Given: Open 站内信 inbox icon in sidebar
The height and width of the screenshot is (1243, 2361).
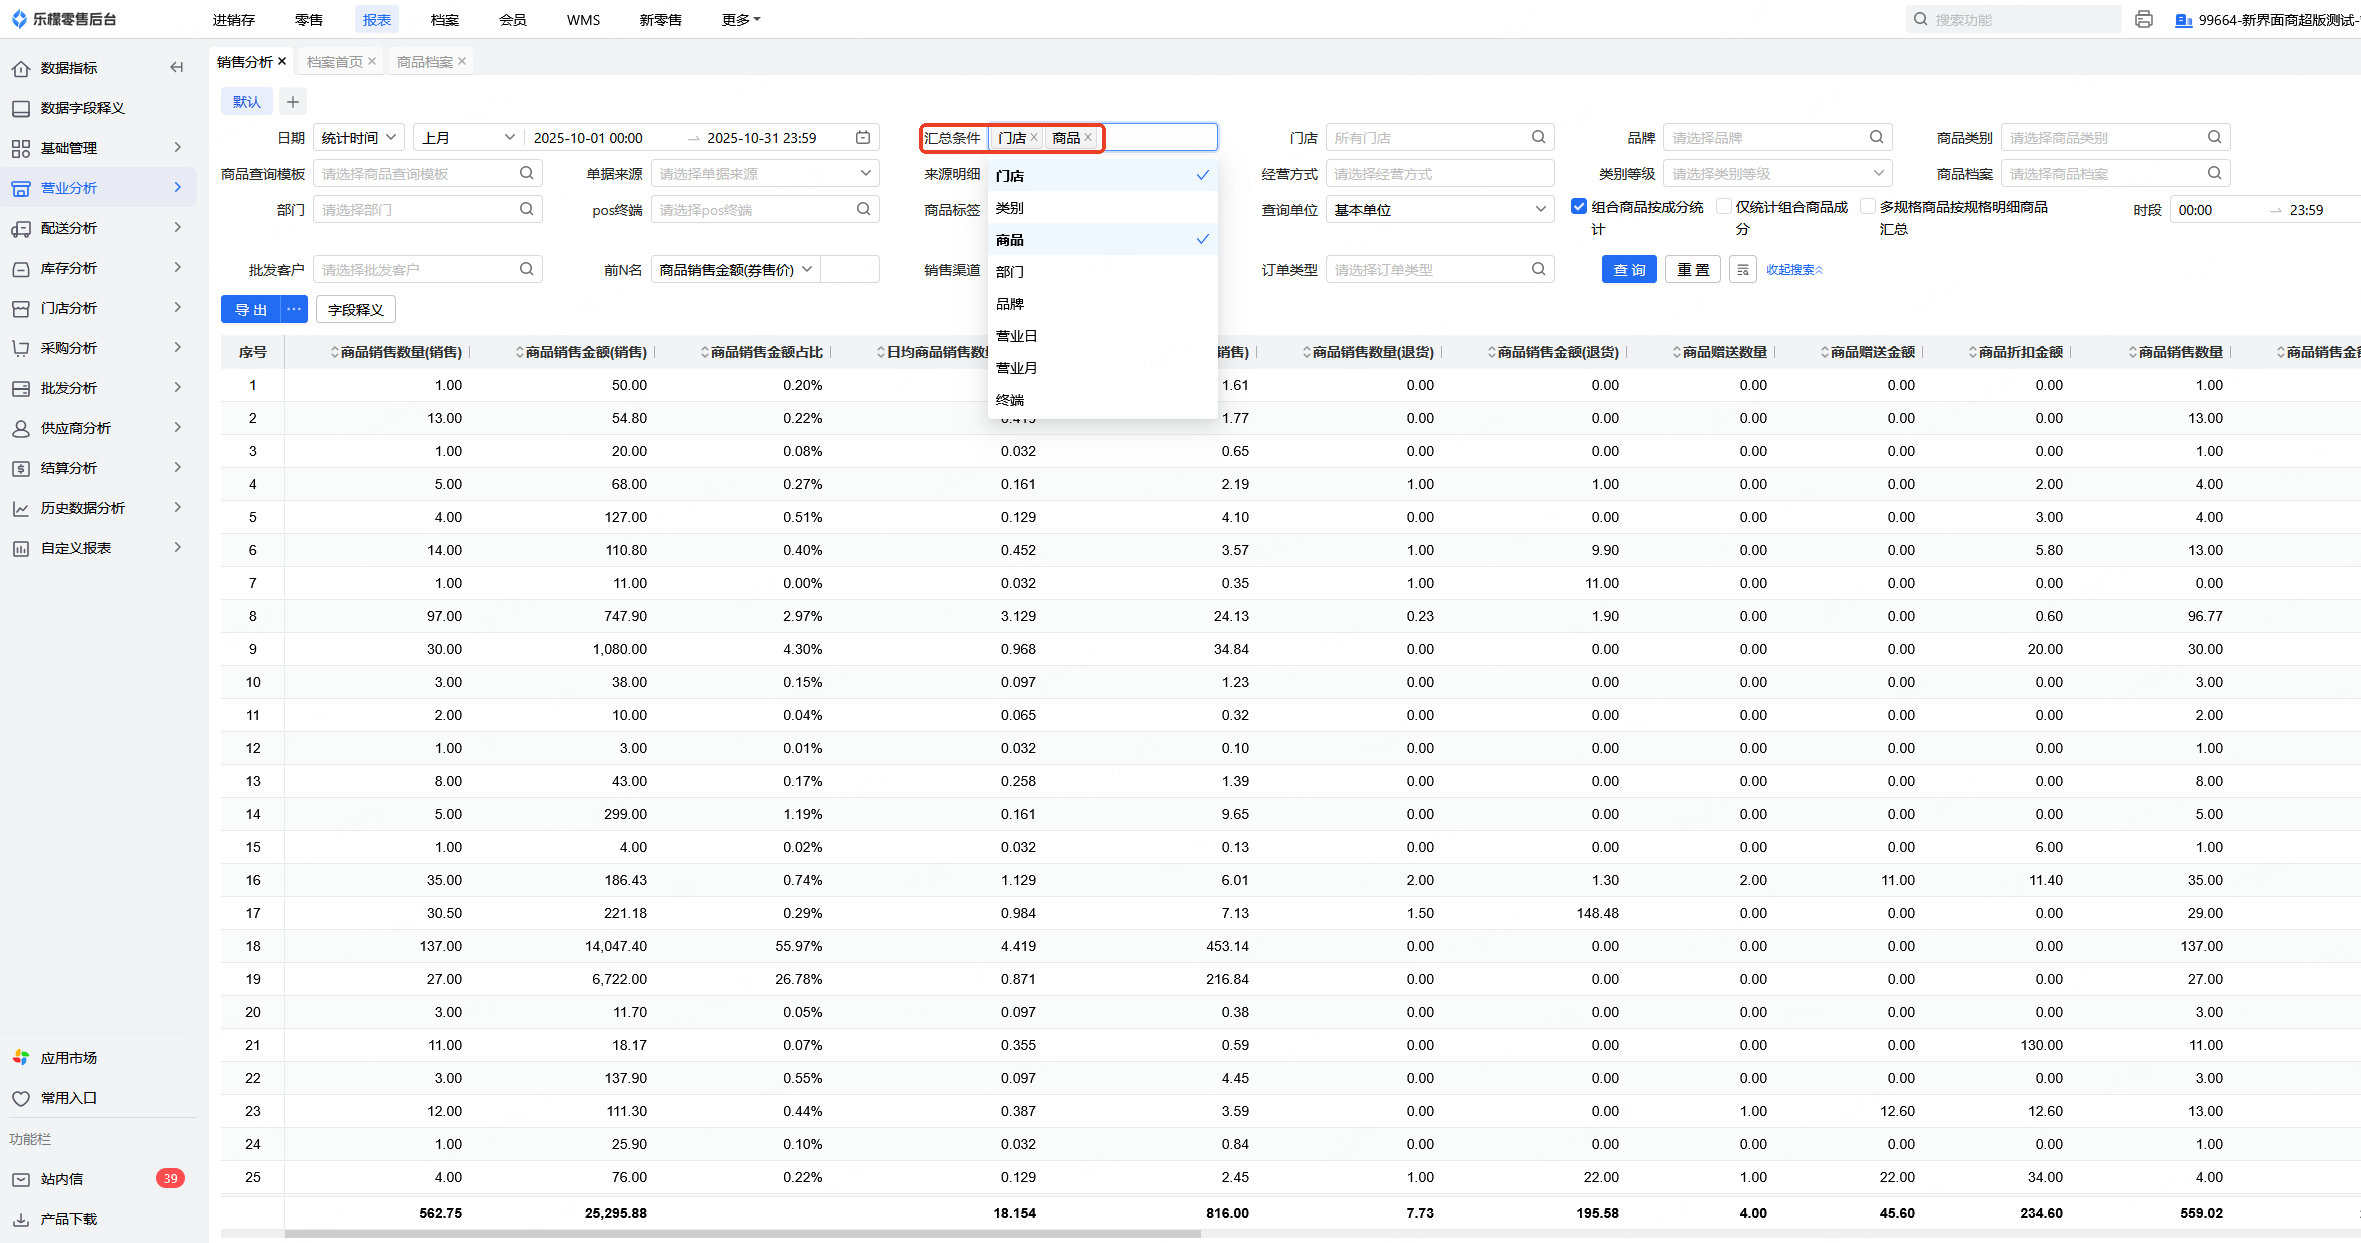Looking at the screenshot, I should point(21,1179).
